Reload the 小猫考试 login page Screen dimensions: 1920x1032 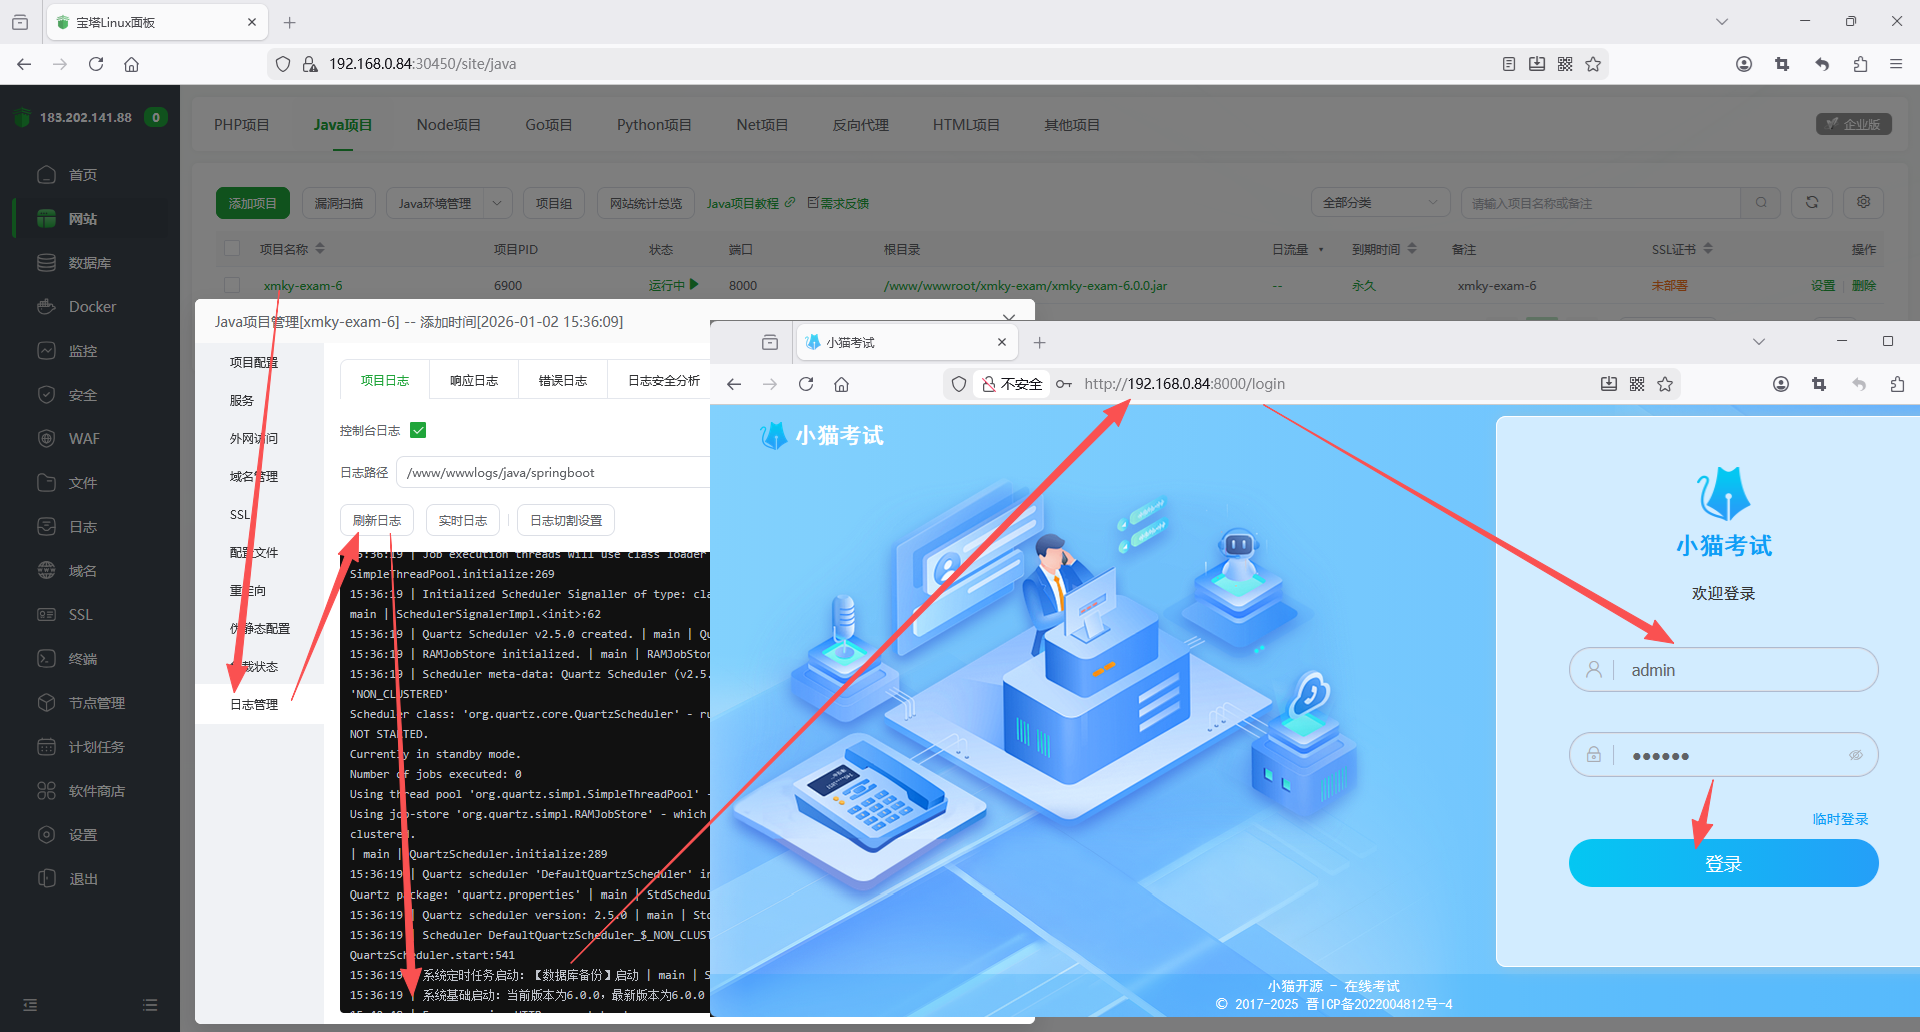pyautogui.click(x=806, y=384)
